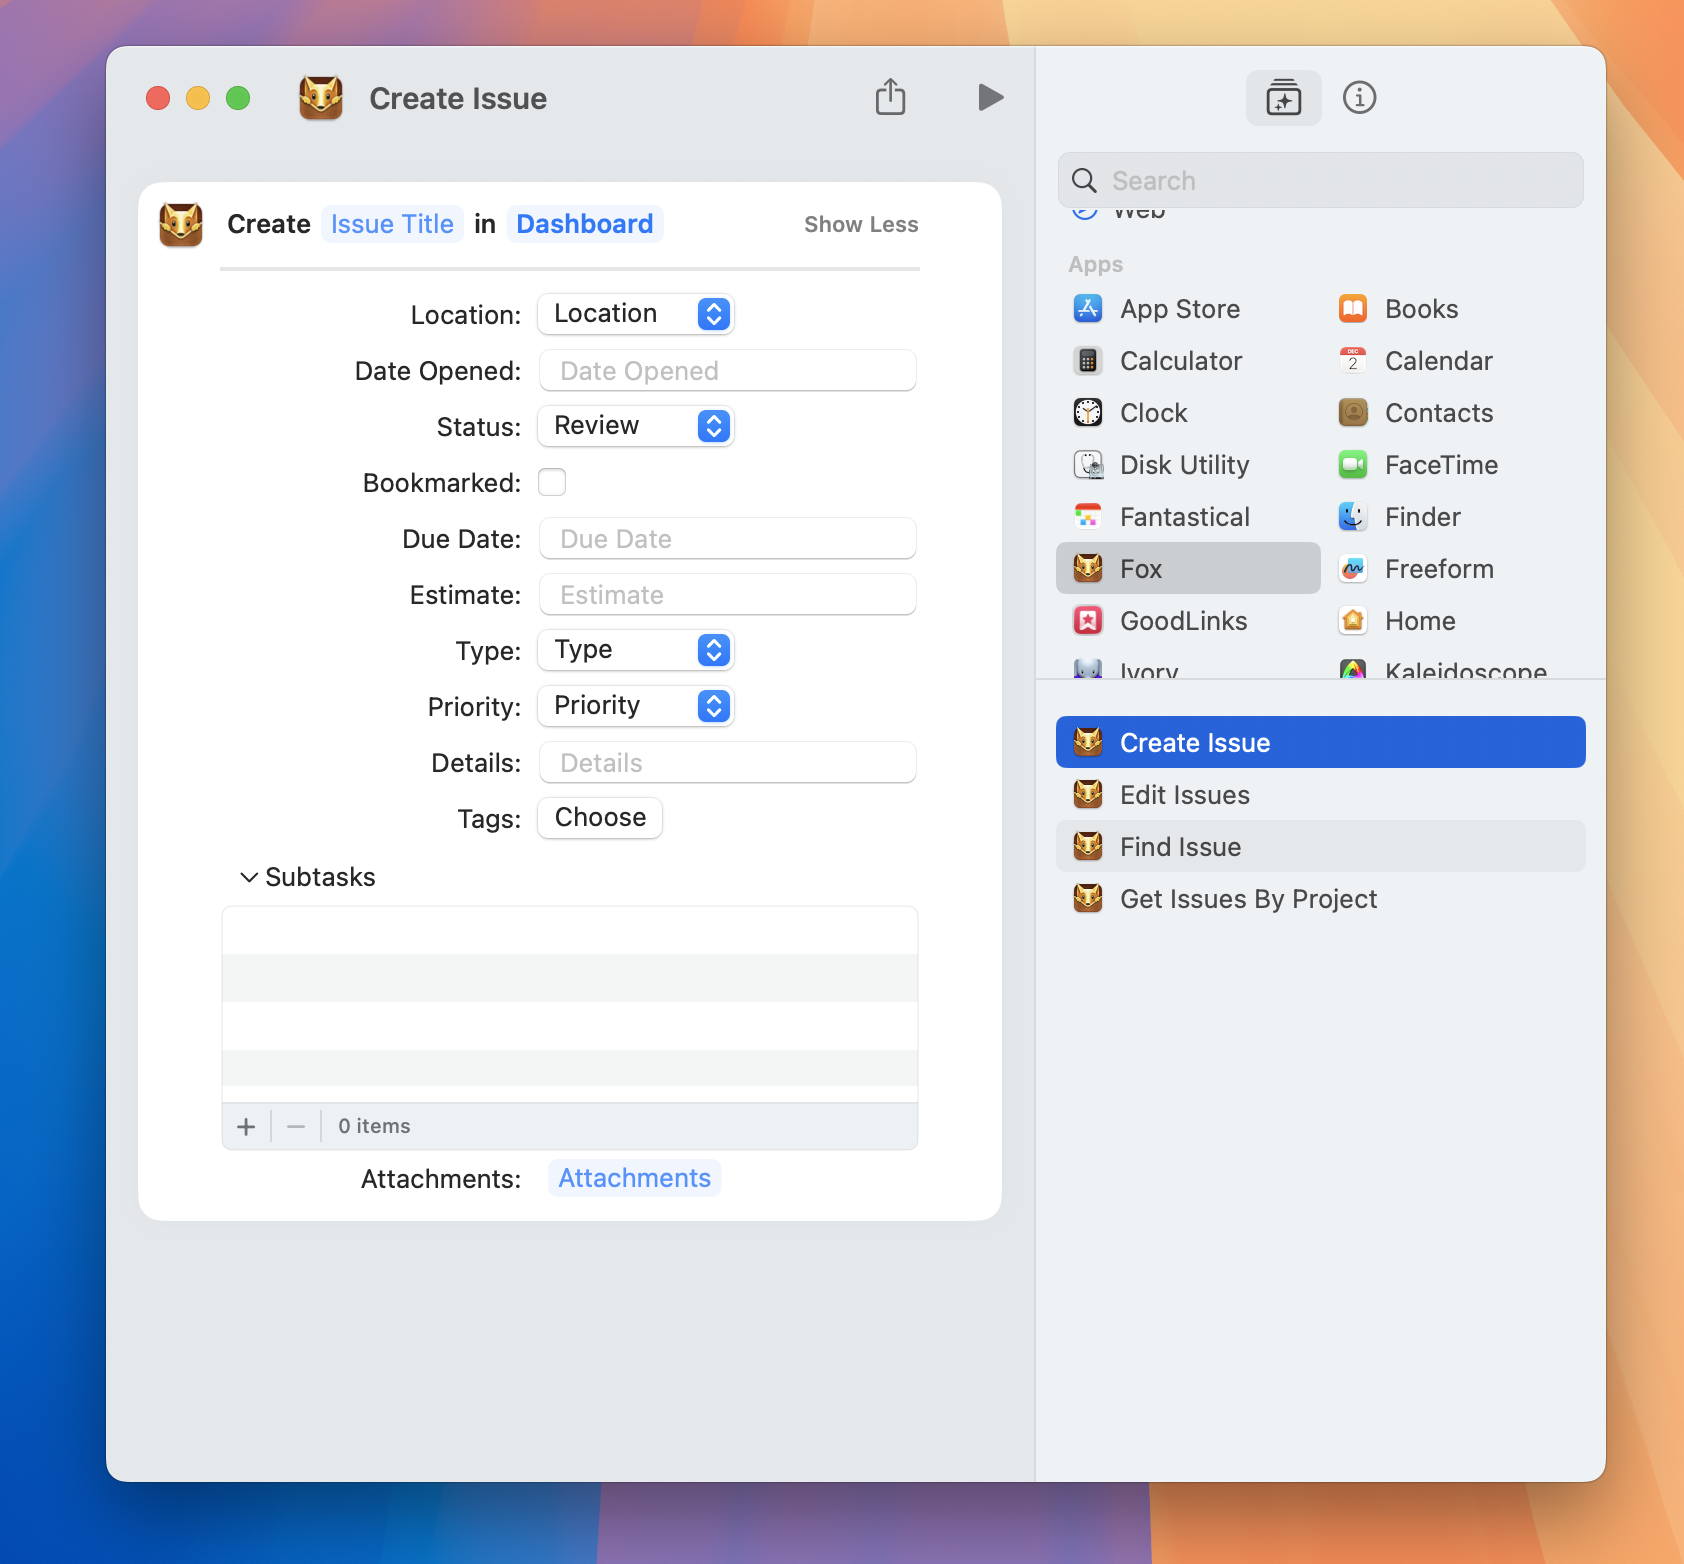Select the GoodLinks app entry
Viewport: 1684px width, 1564px height.
pos(1182,621)
